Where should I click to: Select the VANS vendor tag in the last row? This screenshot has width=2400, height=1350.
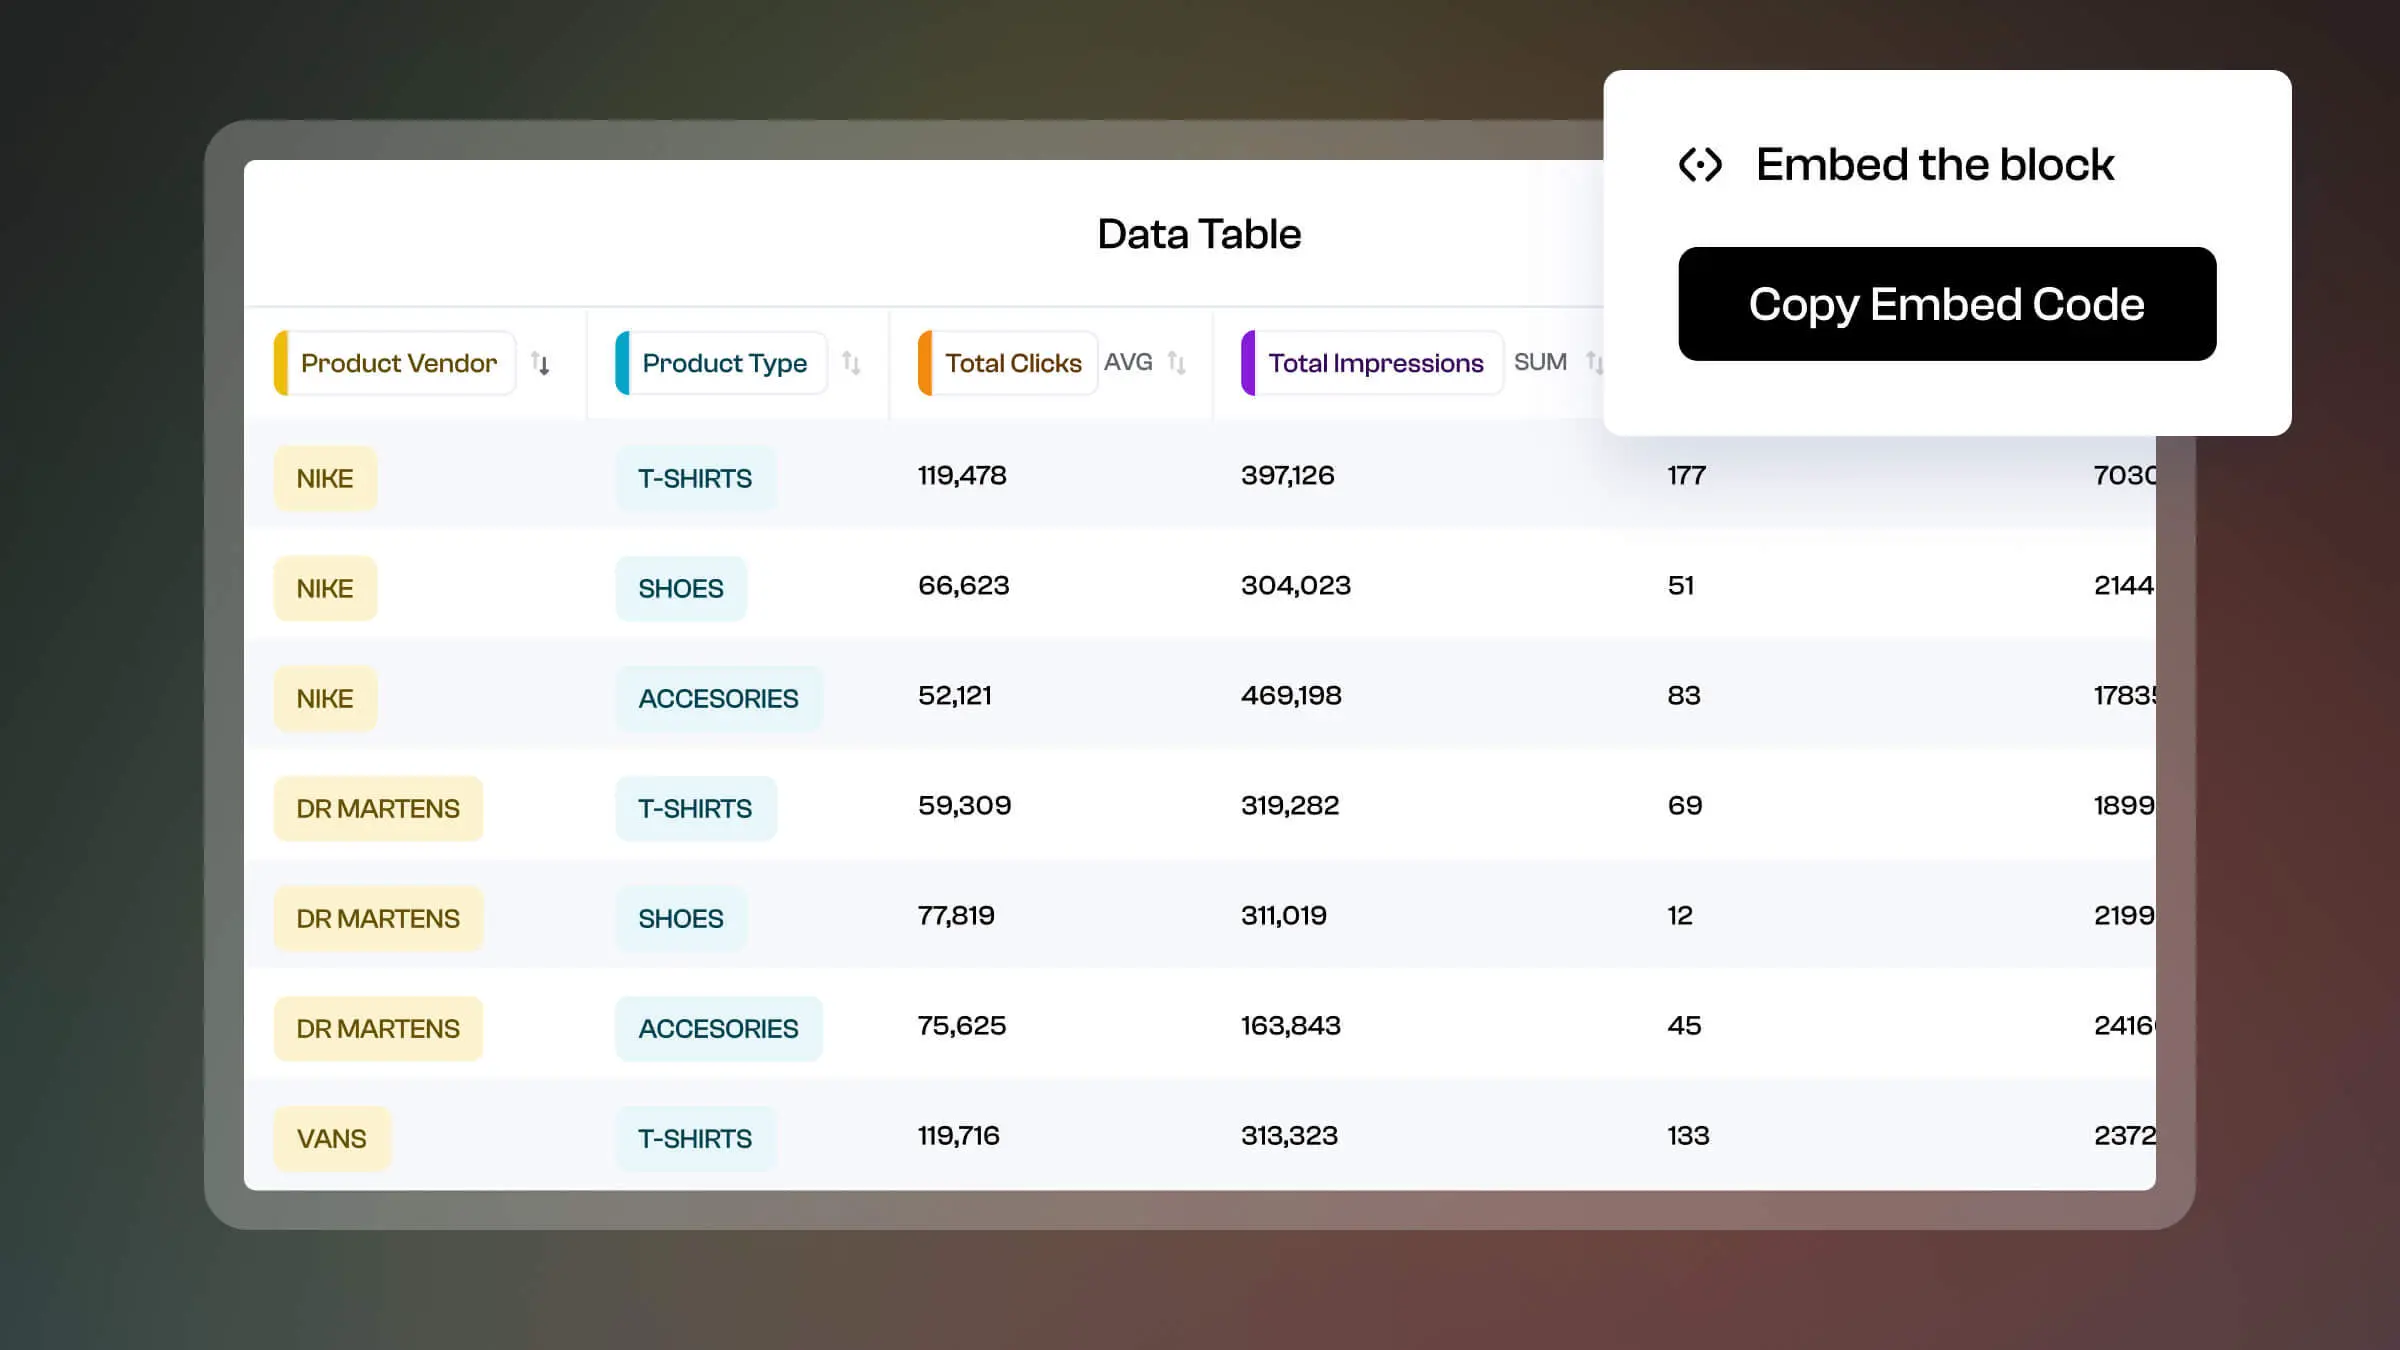[x=332, y=1138]
